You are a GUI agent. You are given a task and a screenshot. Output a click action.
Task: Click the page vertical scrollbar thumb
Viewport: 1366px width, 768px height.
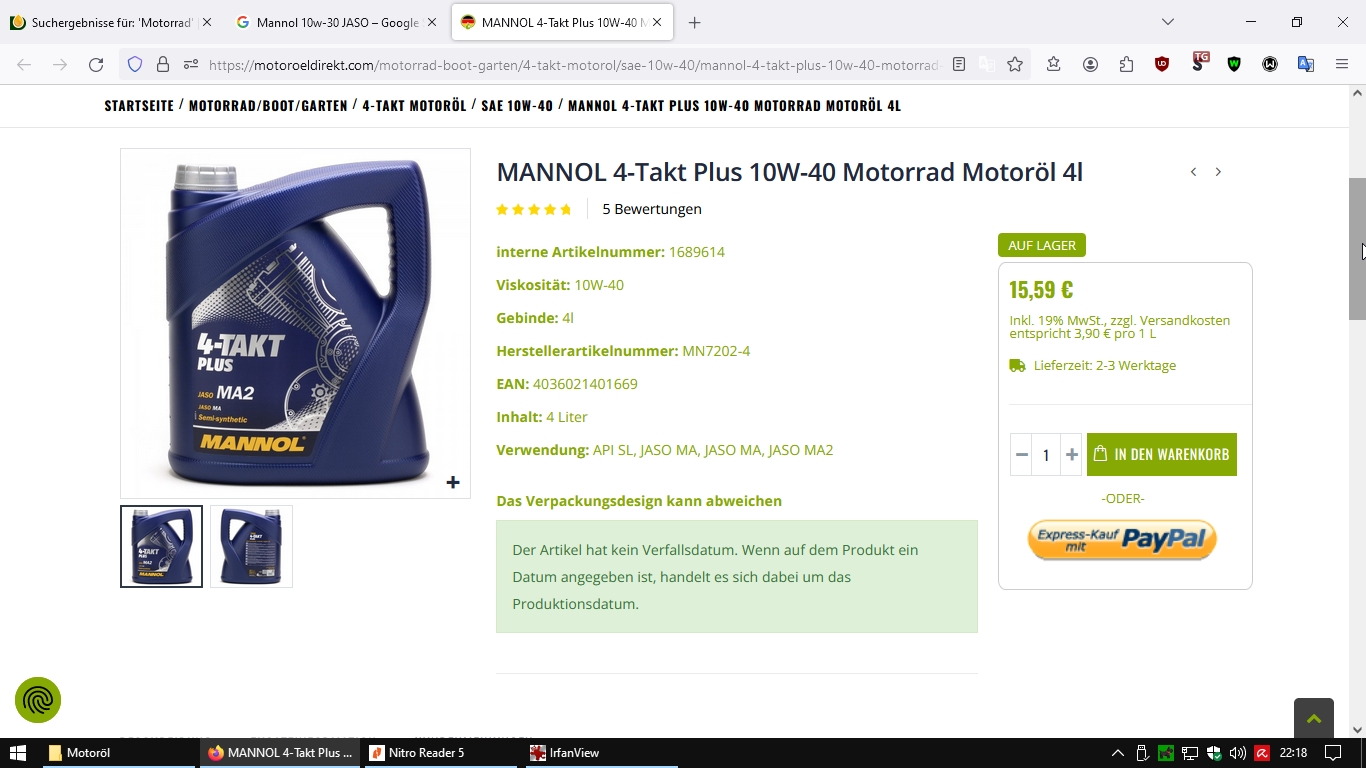[1357, 249]
